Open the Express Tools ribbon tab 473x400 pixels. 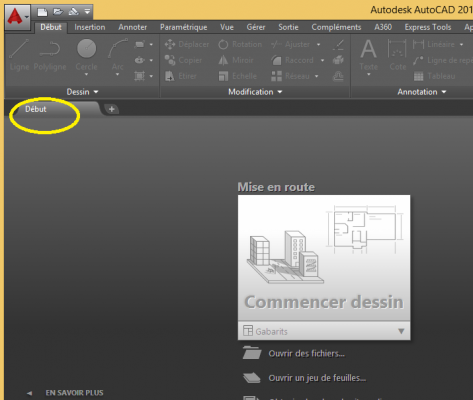pyautogui.click(x=428, y=27)
